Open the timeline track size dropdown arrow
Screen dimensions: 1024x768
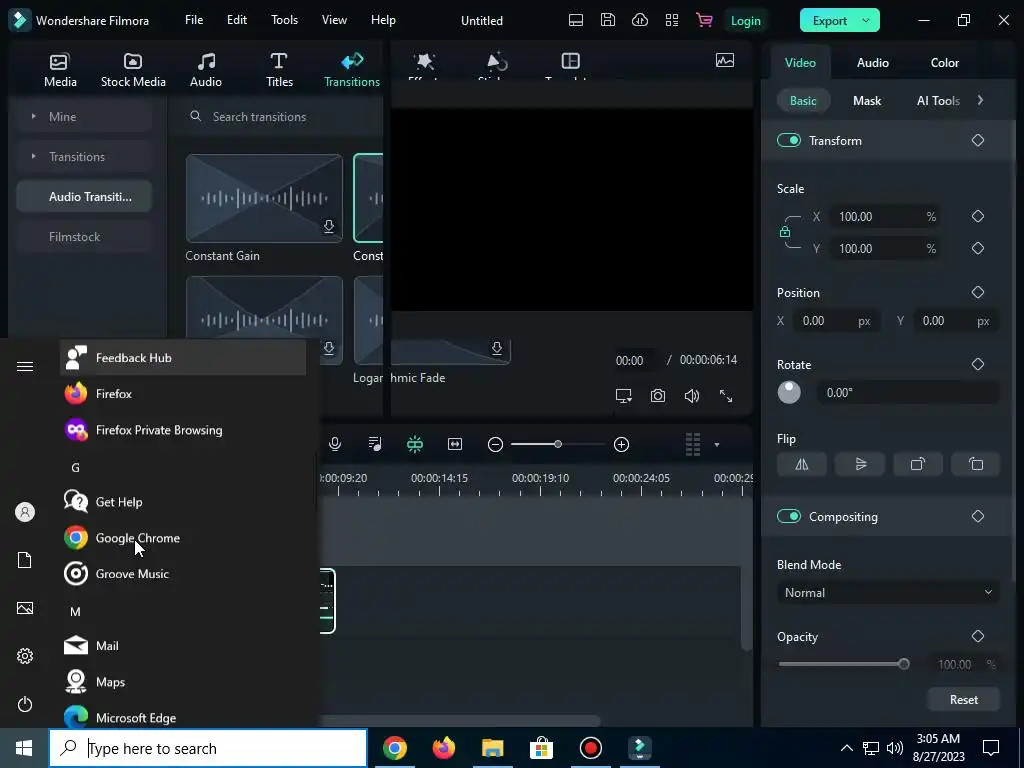point(716,445)
